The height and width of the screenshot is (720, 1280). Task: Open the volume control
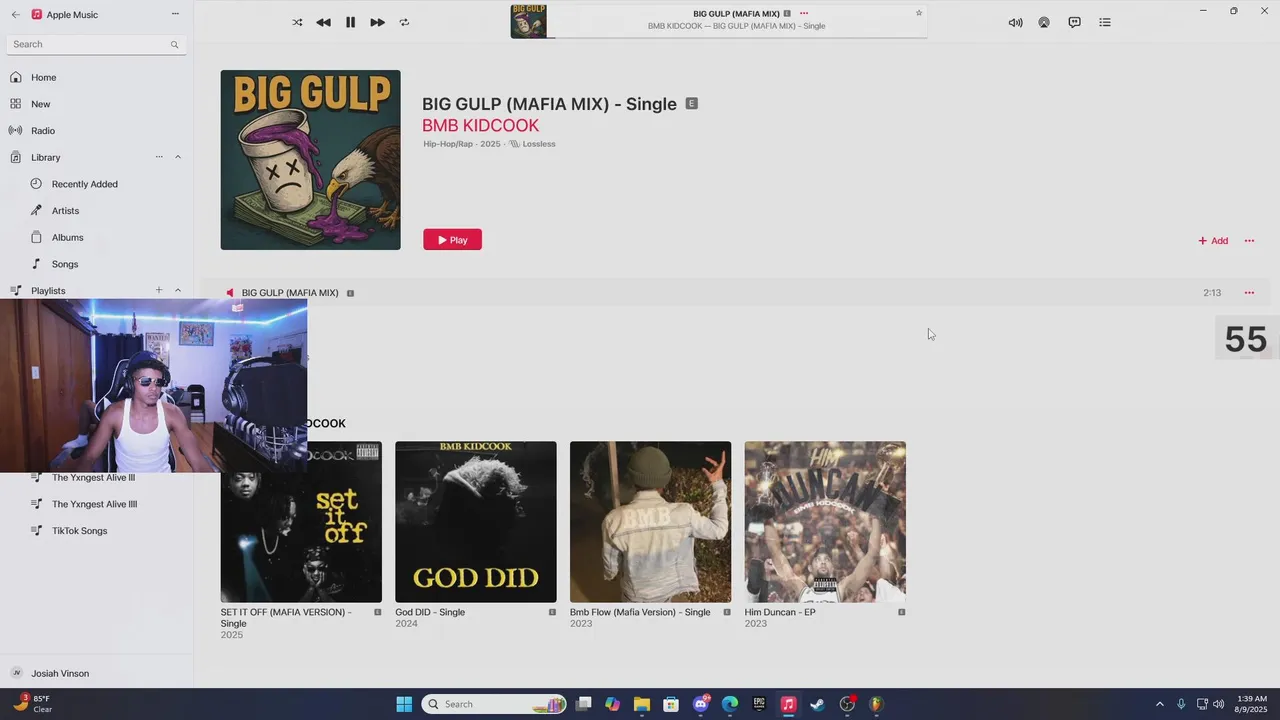1015,22
